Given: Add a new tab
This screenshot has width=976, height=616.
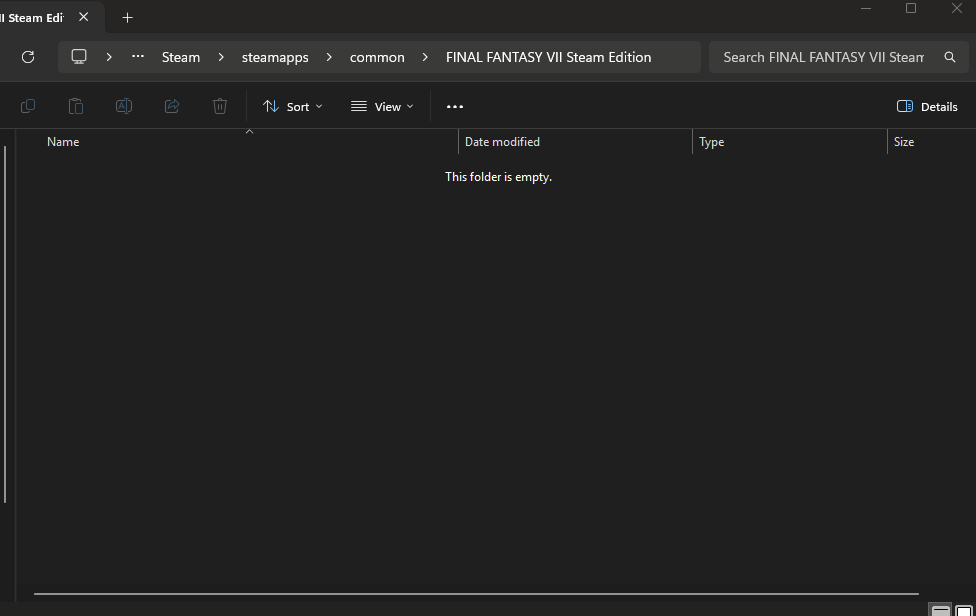Looking at the screenshot, I should 127,18.
